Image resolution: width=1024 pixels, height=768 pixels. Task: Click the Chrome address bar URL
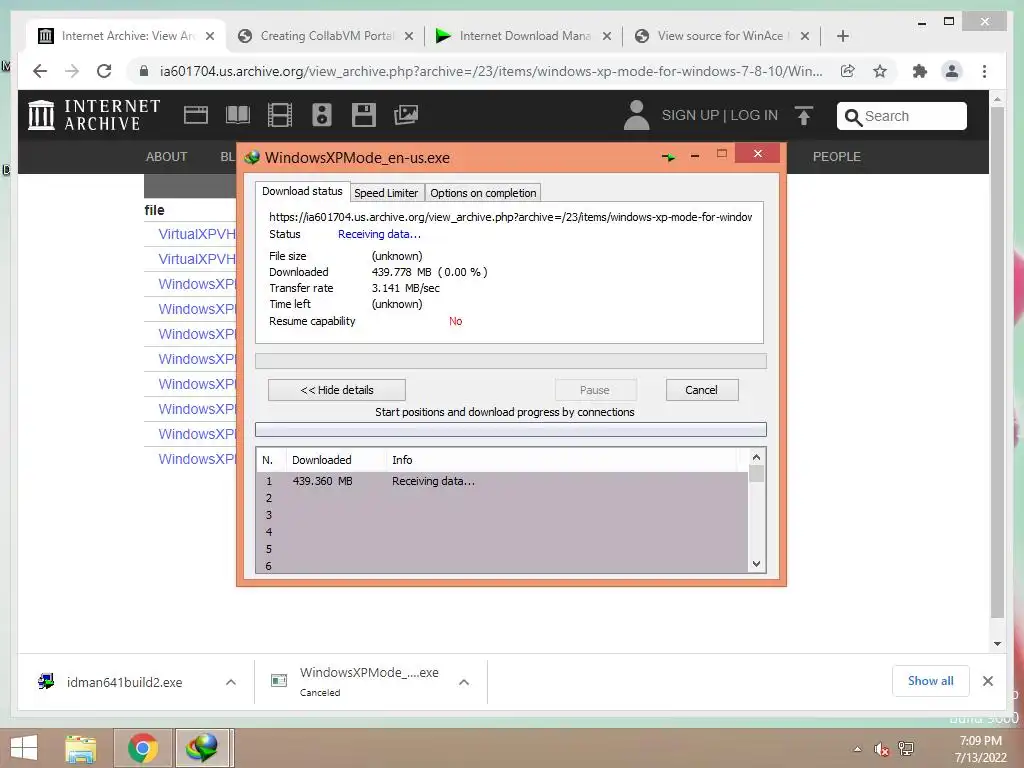point(490,71)
